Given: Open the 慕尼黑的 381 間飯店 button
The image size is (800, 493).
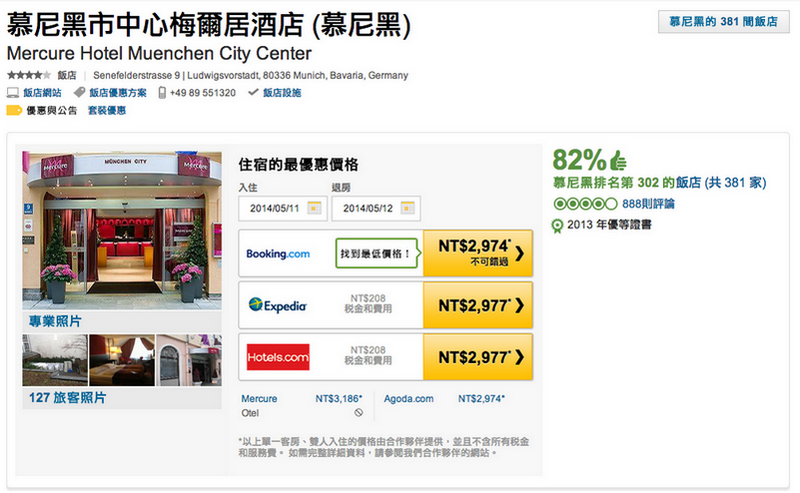Looking at the screenshot, I should [723, 22].
